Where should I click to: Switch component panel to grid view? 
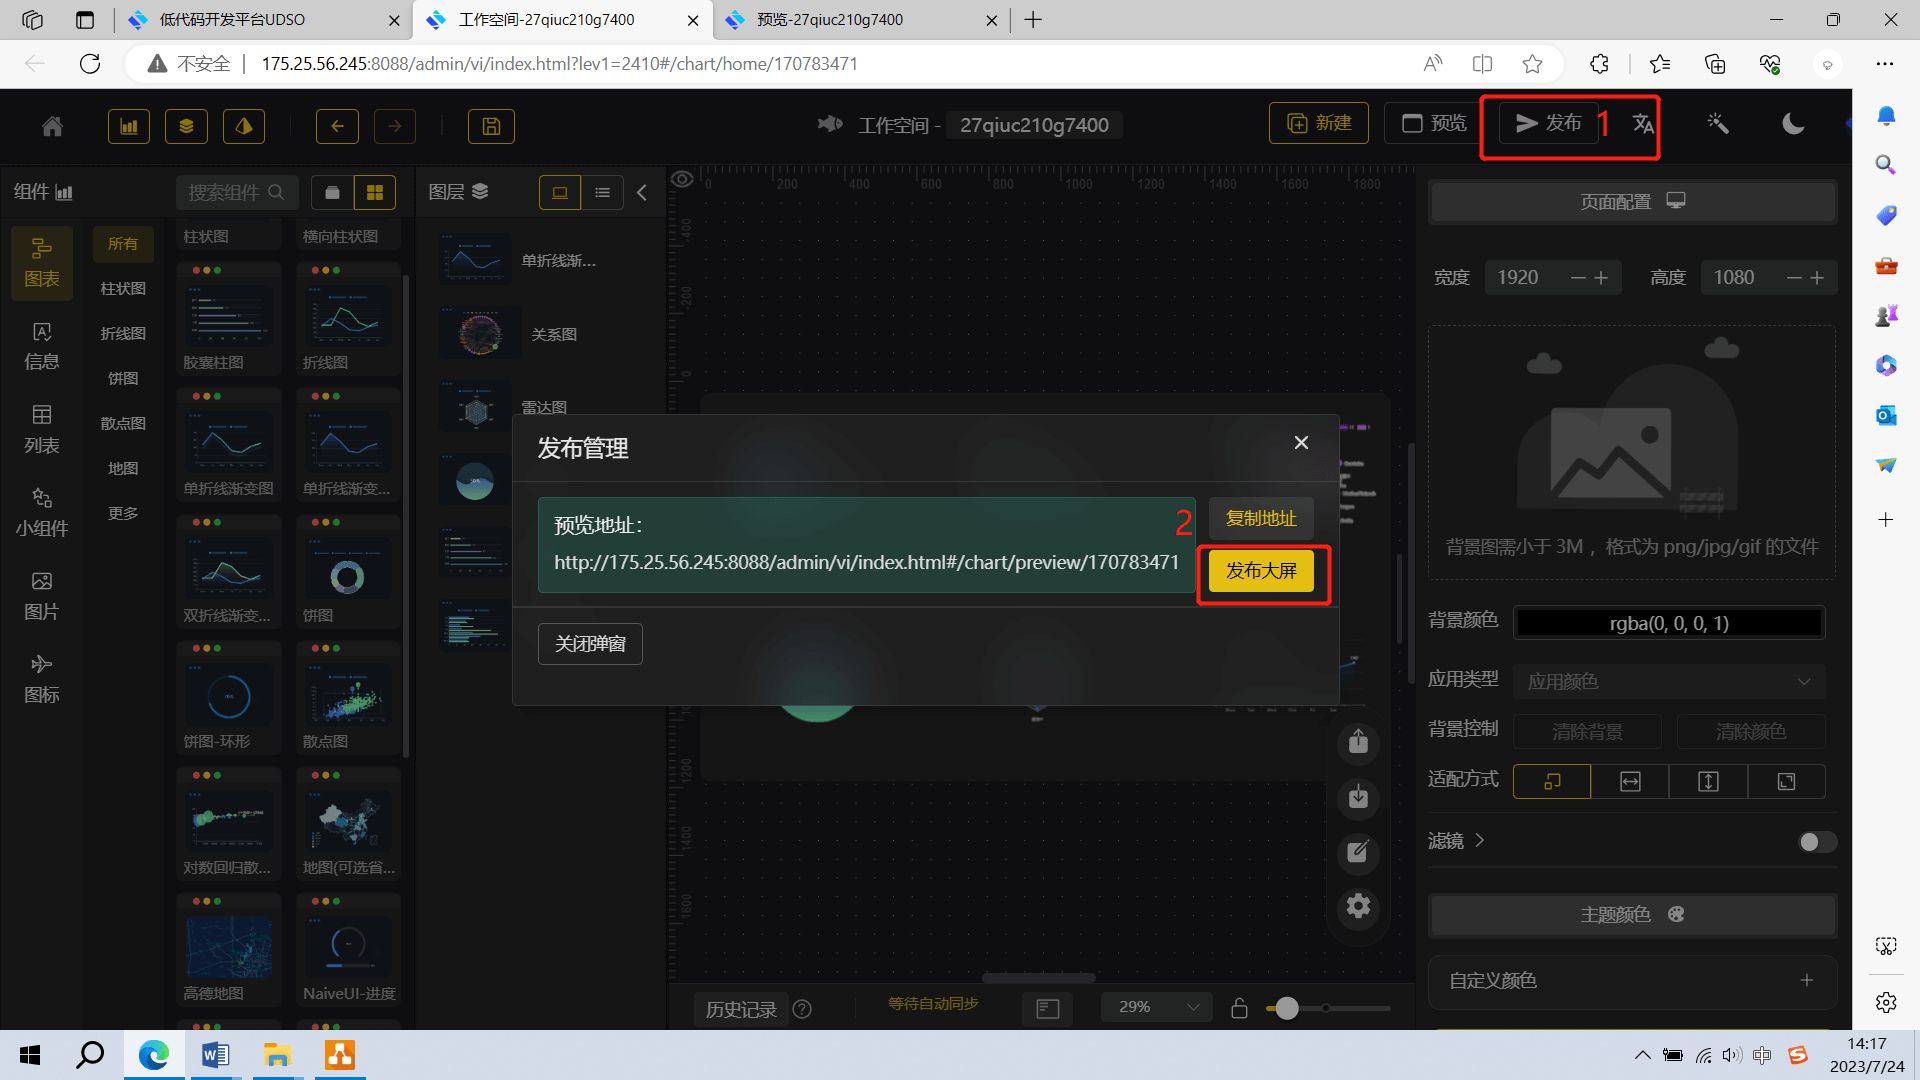[375, 192]
